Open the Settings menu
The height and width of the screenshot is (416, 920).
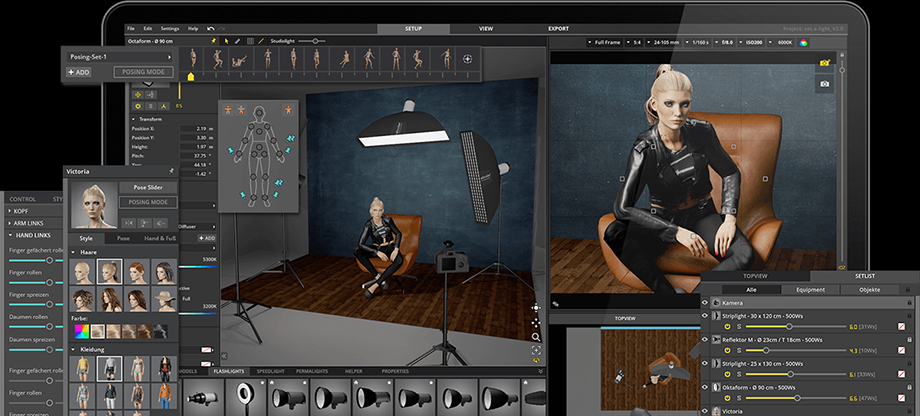pos(170,29)
